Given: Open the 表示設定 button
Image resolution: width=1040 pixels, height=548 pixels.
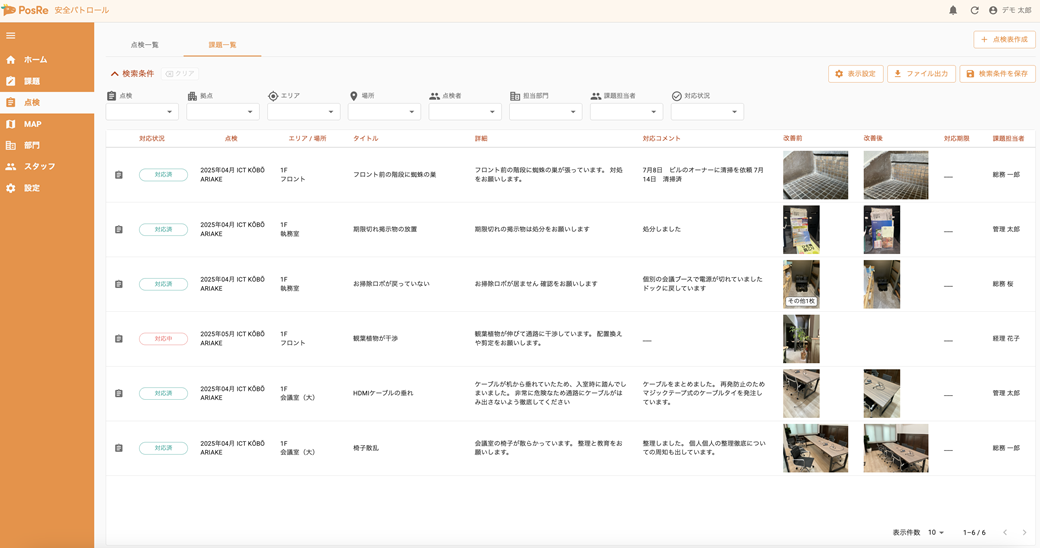Looking at the screenshot, I should click(855, 74).
